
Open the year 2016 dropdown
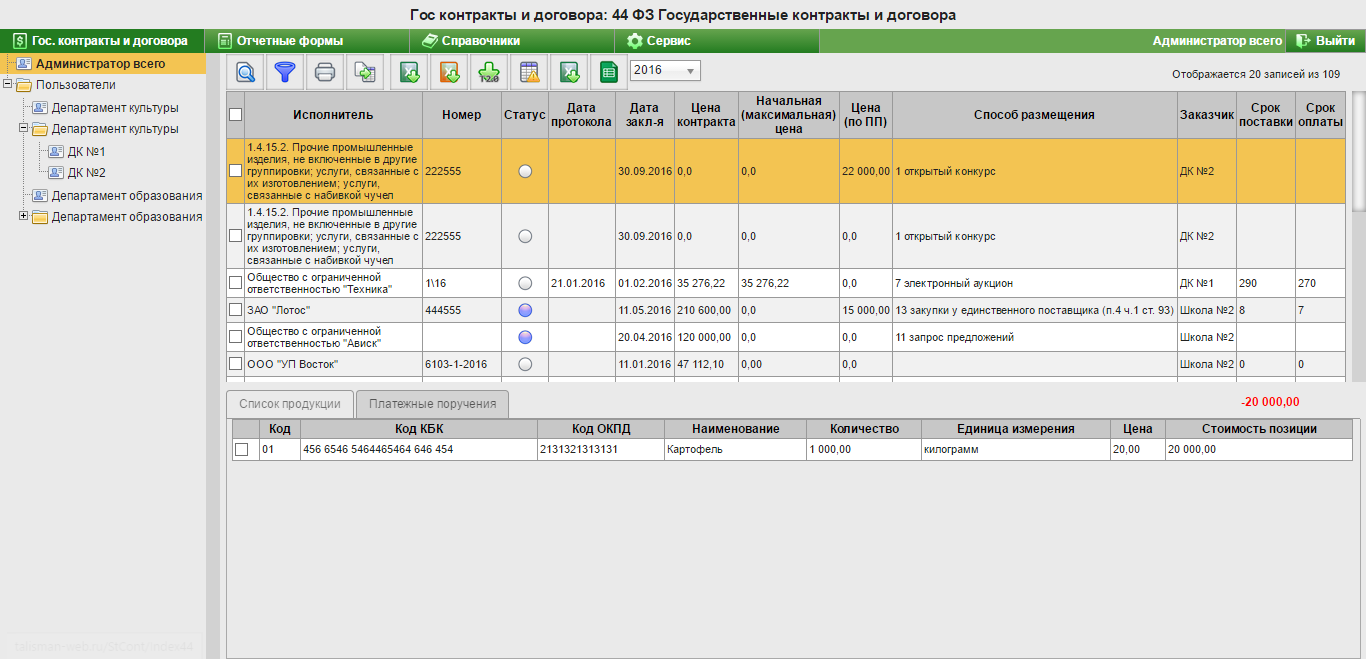(665, 70)
